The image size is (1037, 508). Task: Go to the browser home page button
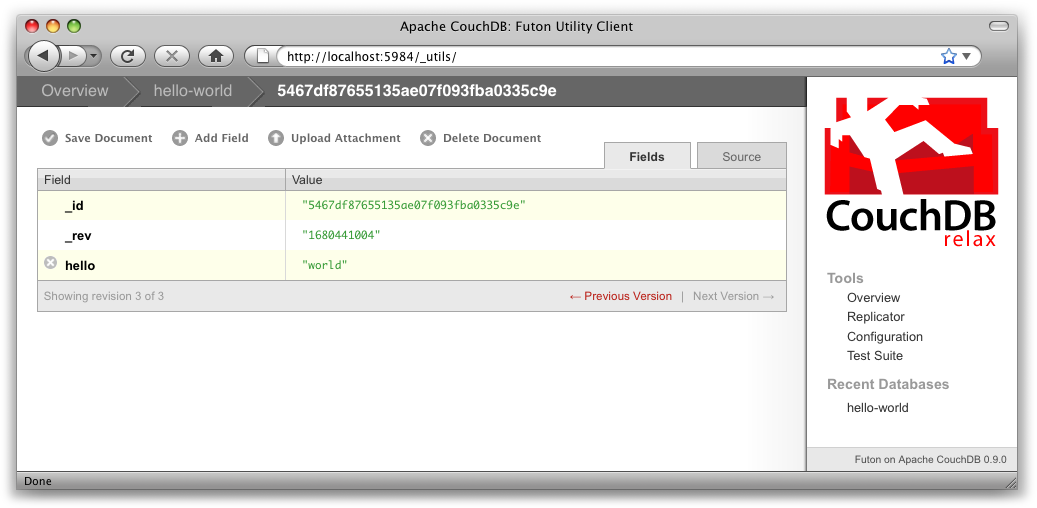(215, 56)
